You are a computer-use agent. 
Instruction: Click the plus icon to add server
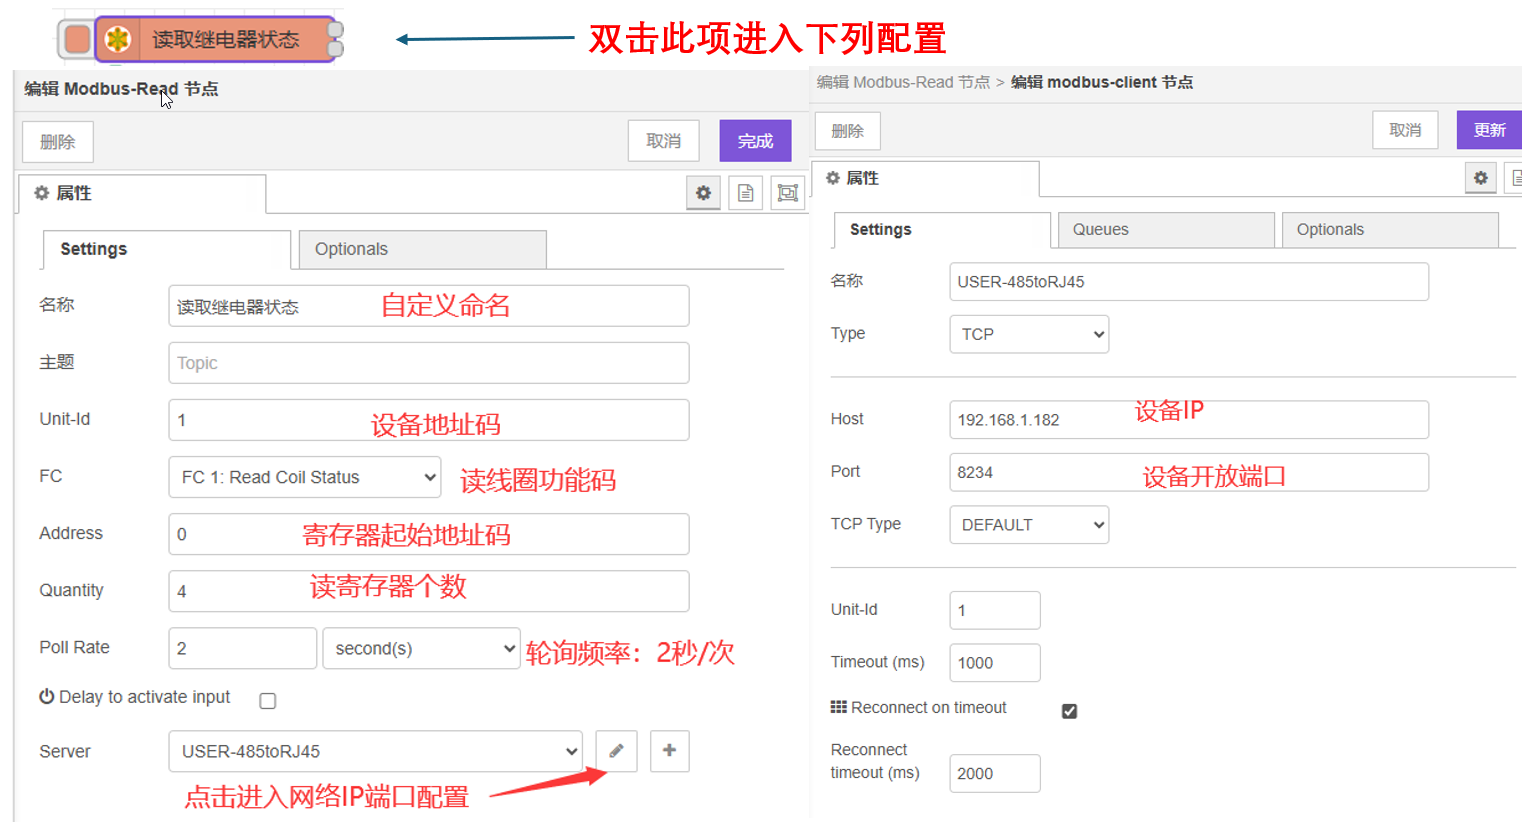click(x=669, y=751)
